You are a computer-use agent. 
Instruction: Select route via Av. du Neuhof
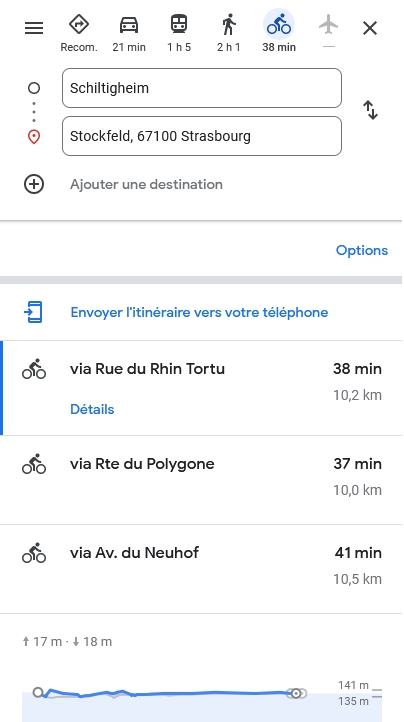(x=202, y=569)
